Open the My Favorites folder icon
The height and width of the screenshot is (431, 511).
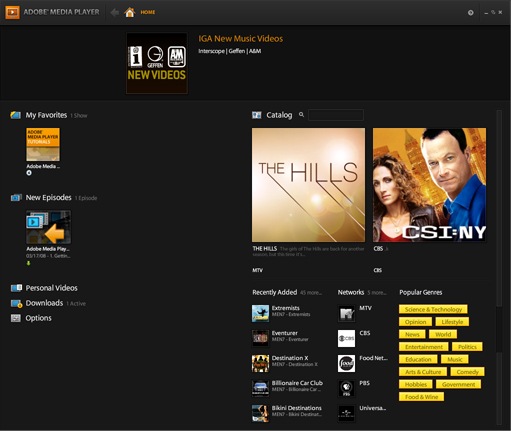pos(16,115)
